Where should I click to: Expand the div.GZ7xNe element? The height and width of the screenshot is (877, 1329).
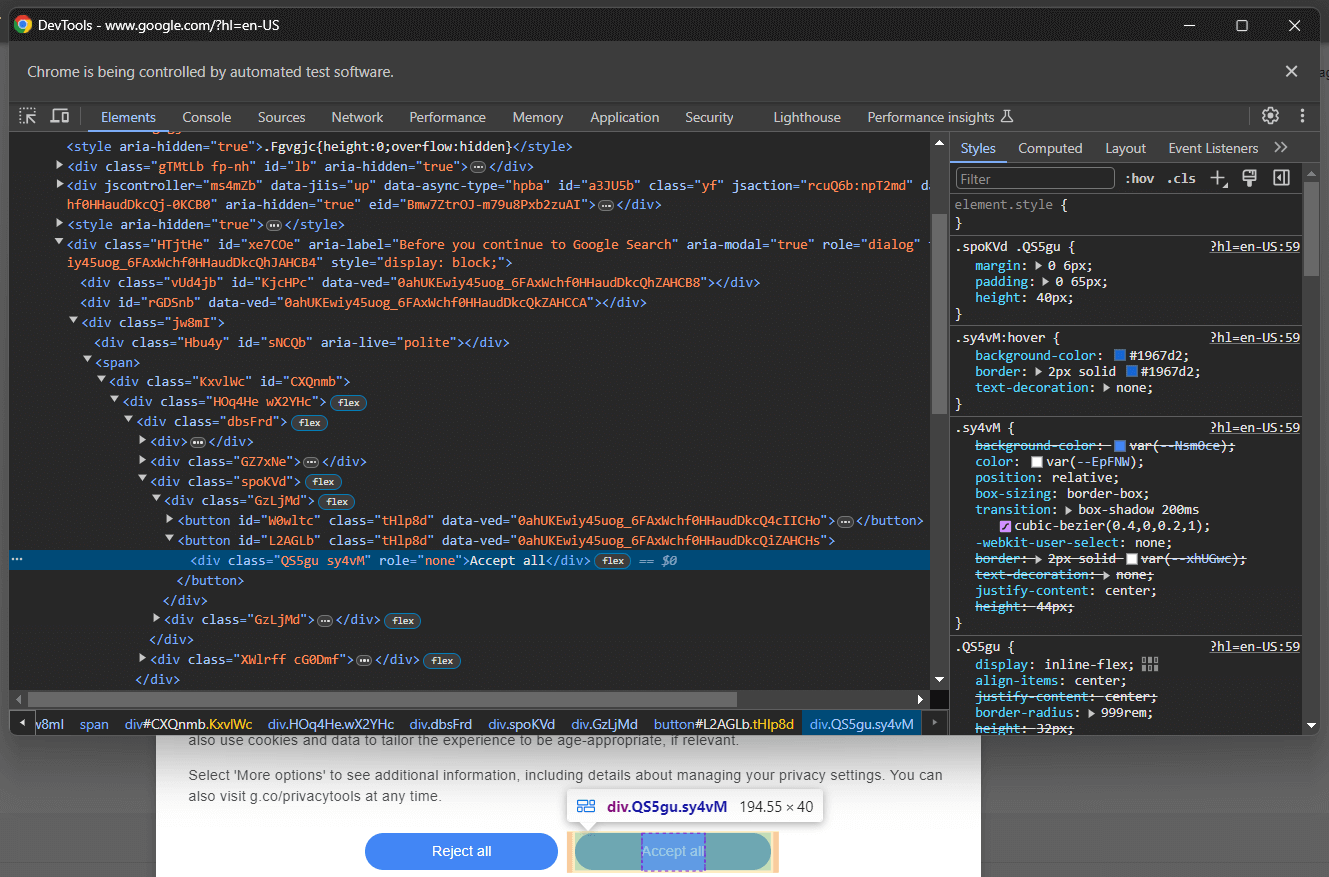[141, 461]
